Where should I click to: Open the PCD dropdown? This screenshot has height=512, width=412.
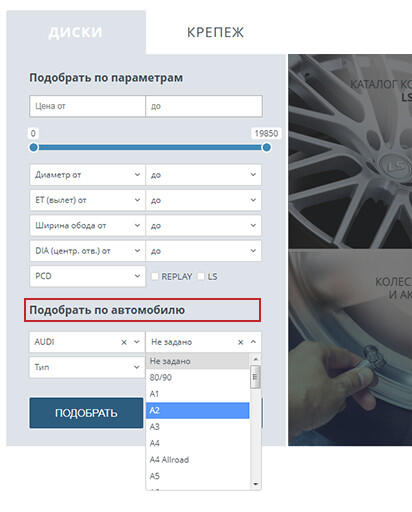(87, 276)
